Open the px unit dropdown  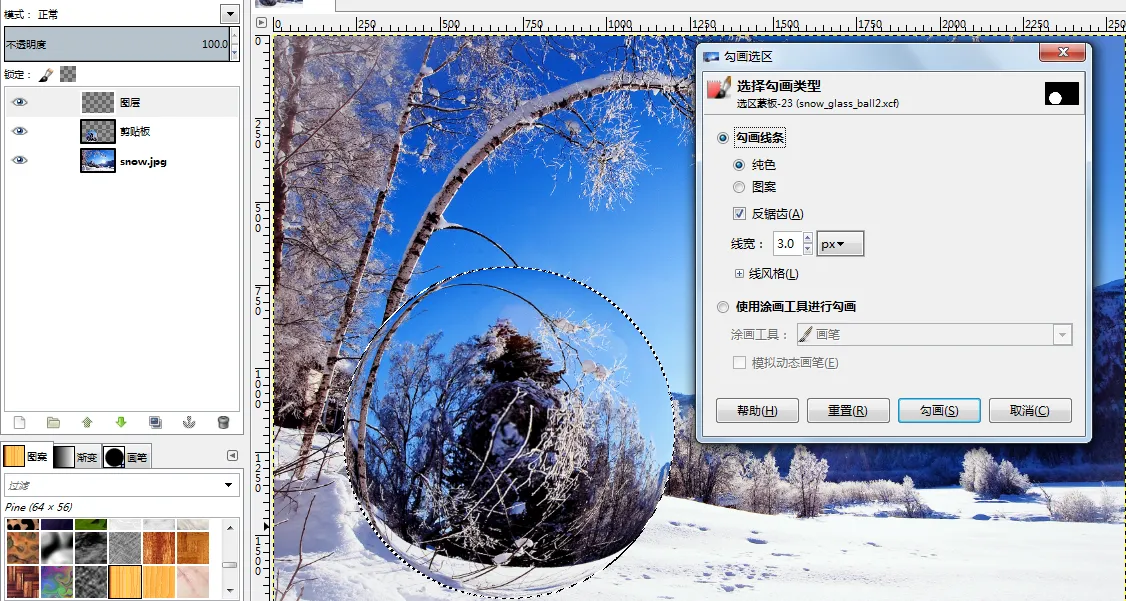840,244
